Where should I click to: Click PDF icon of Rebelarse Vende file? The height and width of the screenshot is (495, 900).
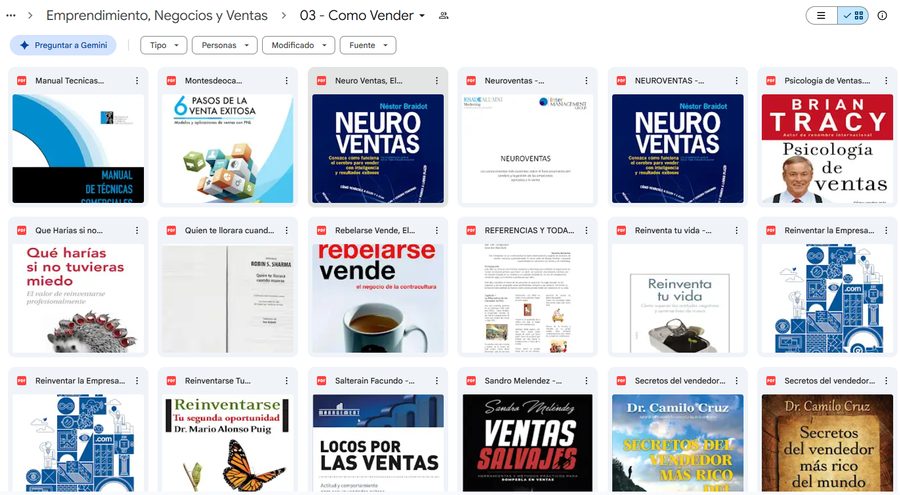tap(321, 230)
